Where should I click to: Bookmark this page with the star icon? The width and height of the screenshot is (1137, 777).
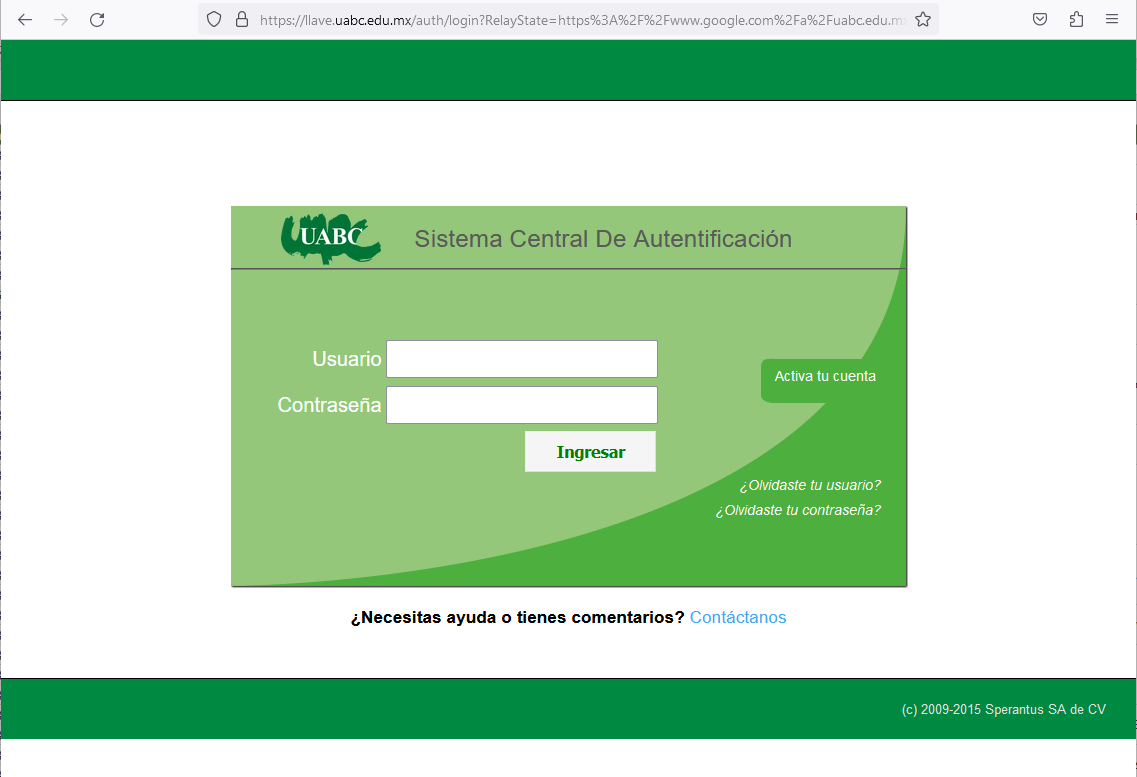pos(923,19)
